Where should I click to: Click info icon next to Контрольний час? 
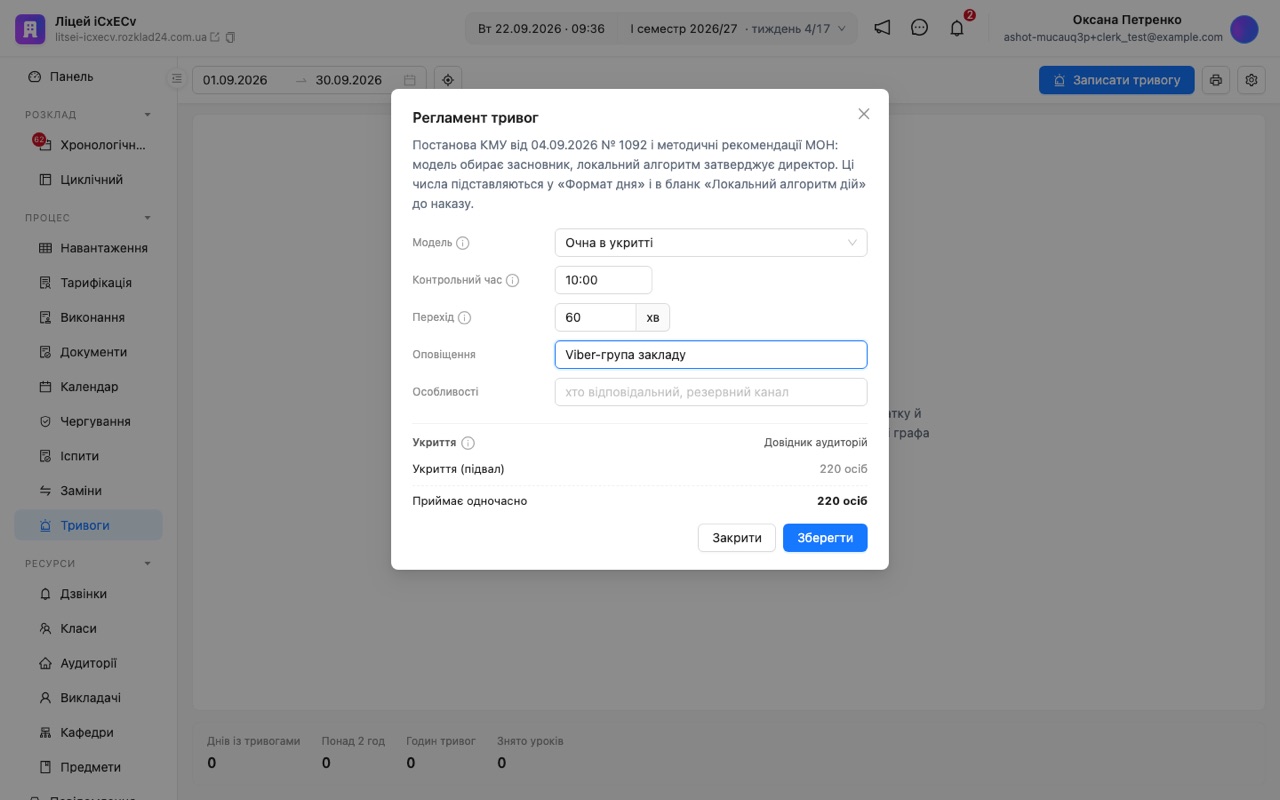coord(513,281)
